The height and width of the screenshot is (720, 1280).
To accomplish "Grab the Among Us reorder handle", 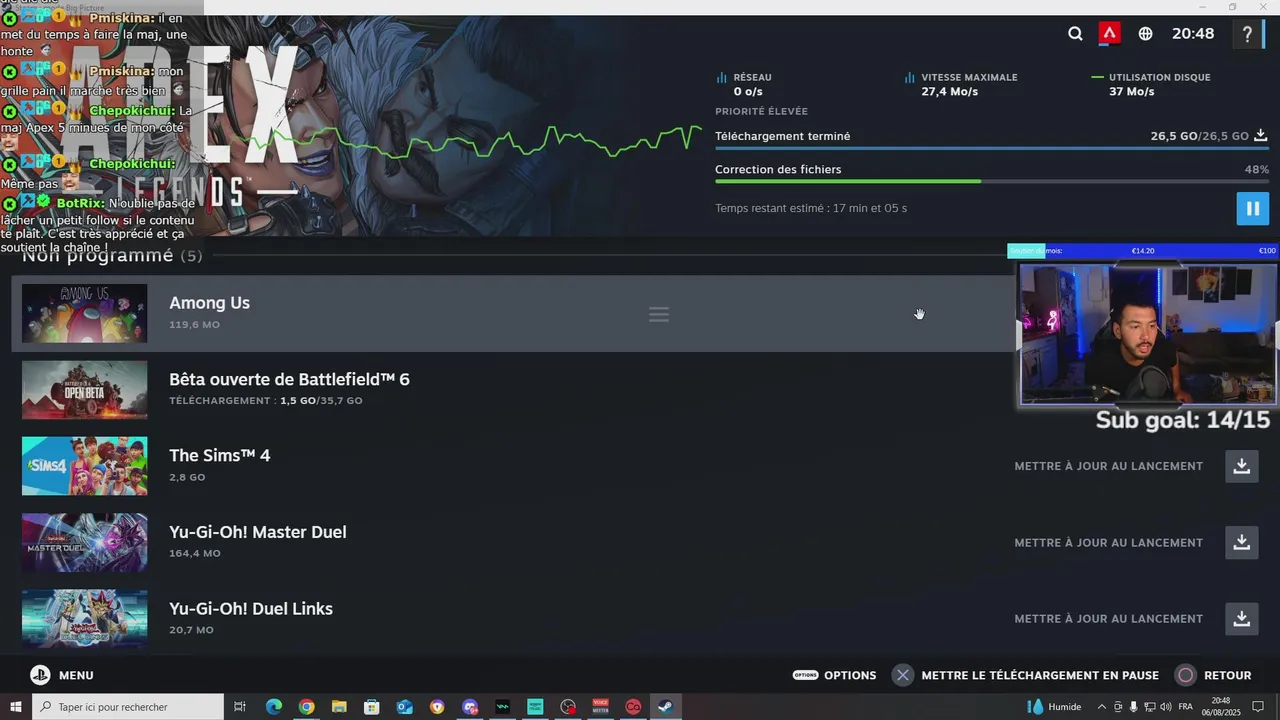I will coord(658,314).
